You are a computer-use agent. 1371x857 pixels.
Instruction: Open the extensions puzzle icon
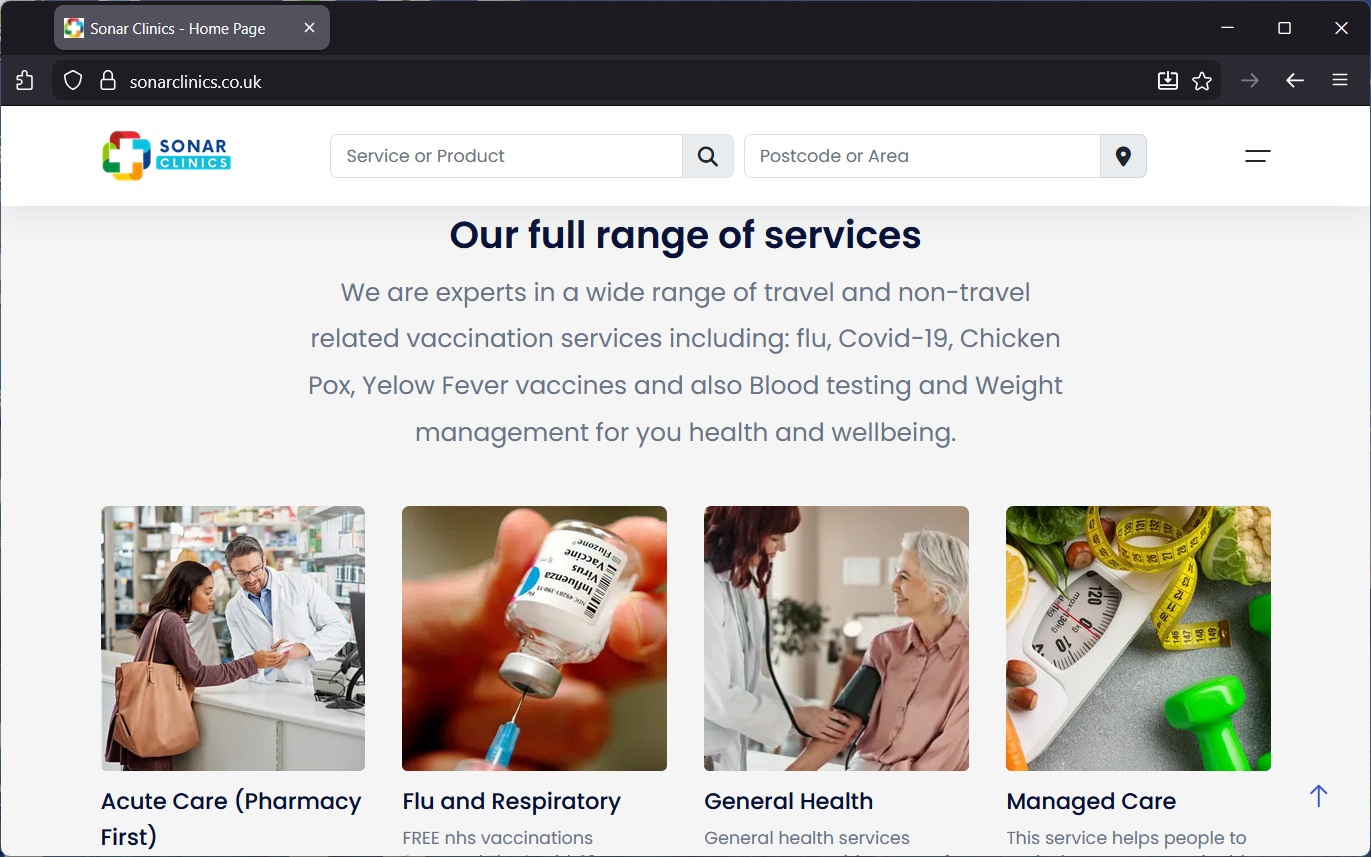point(25,81)
